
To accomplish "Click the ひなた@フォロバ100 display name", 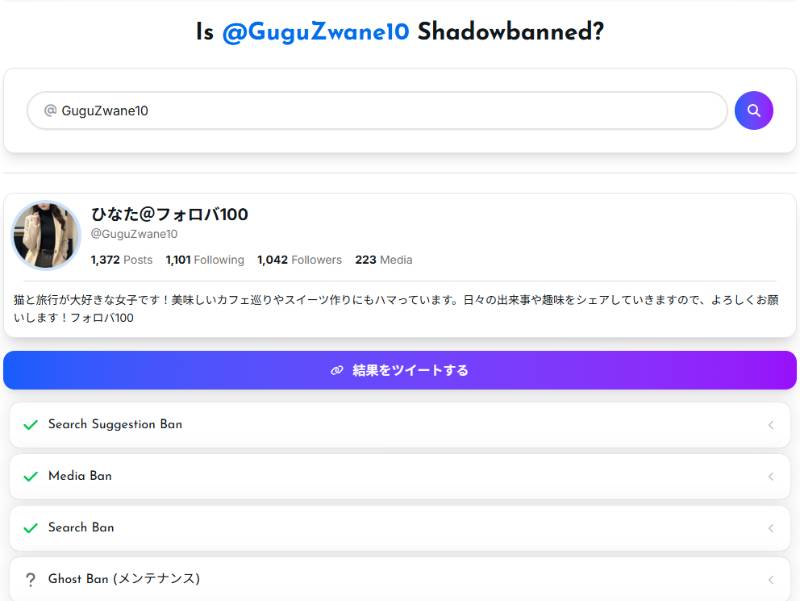I will (x=169, y=214).
